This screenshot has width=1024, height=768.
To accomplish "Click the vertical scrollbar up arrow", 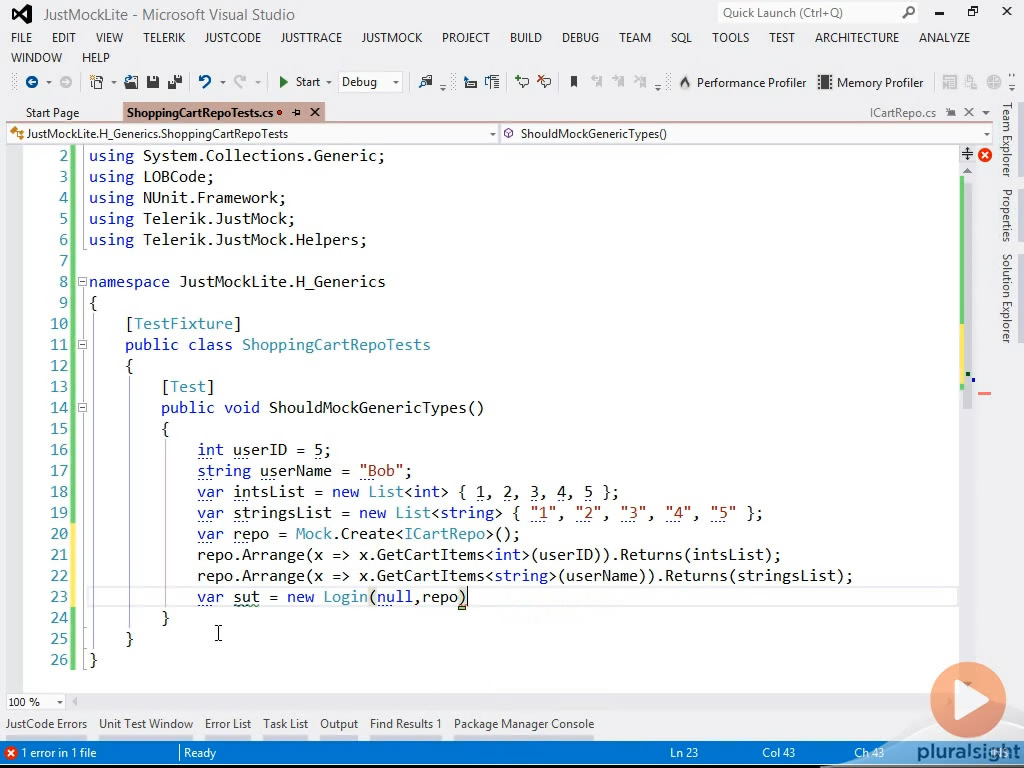I will [967, 170].
